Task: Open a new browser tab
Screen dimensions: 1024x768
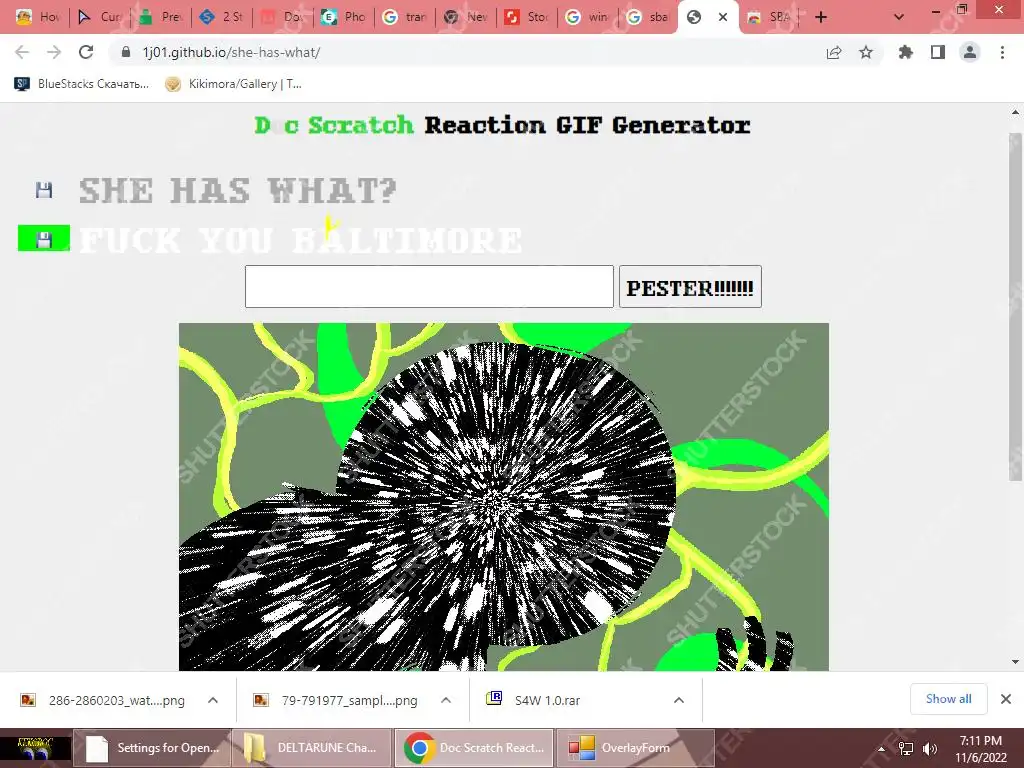Action: point(821,17)
